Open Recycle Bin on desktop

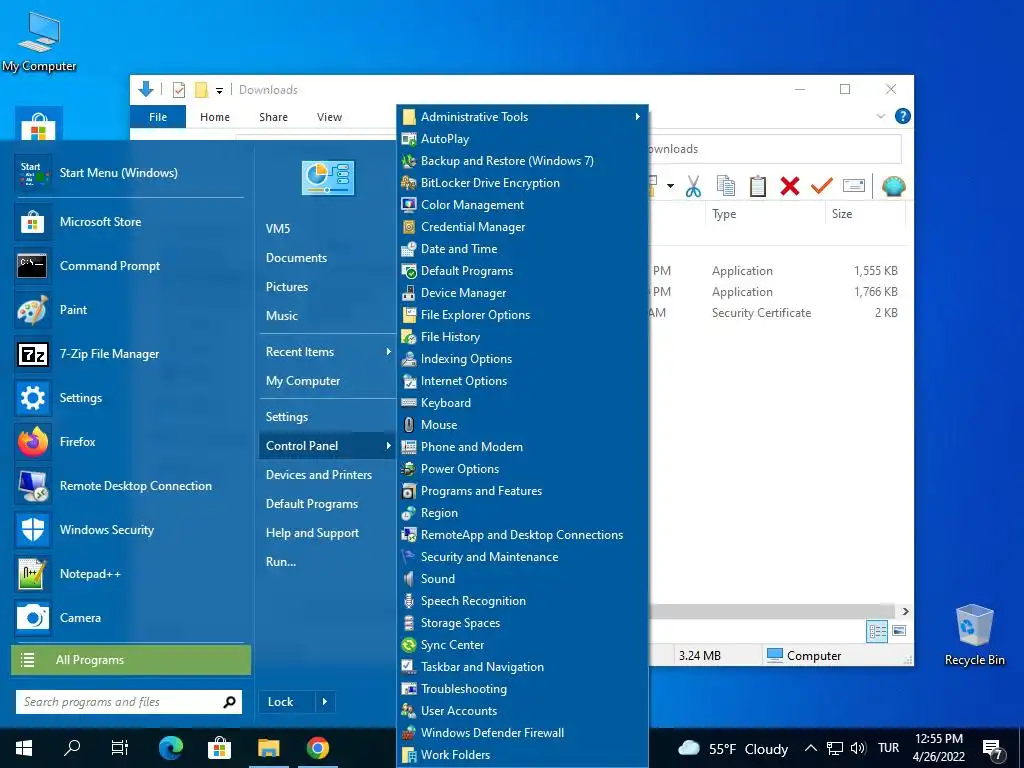974,634
